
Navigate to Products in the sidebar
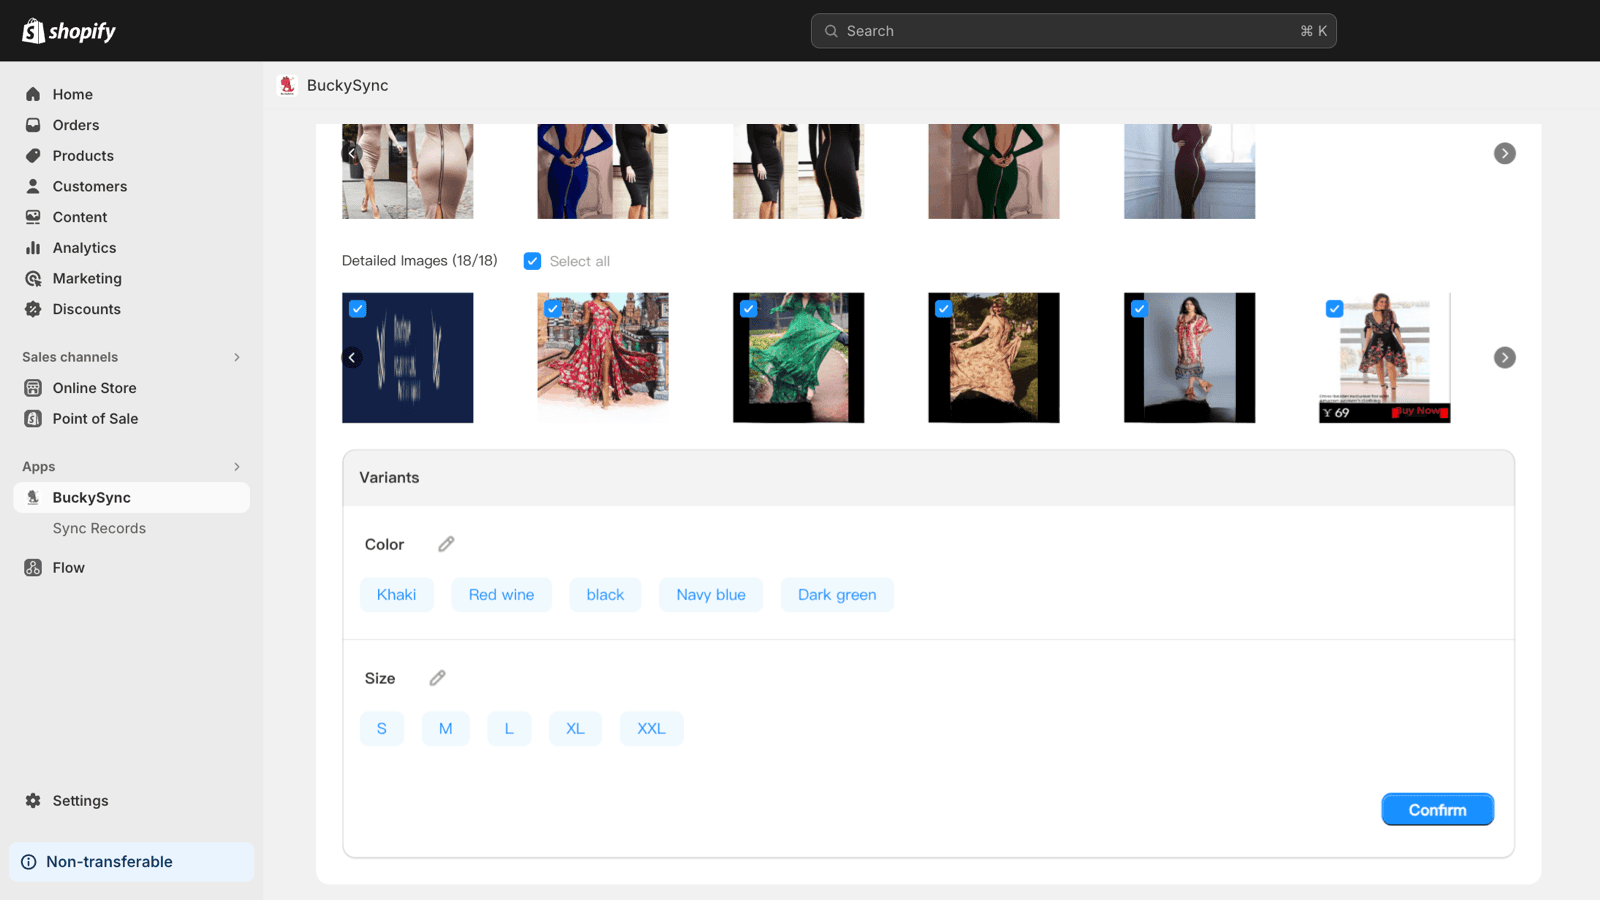click(83, 155)
